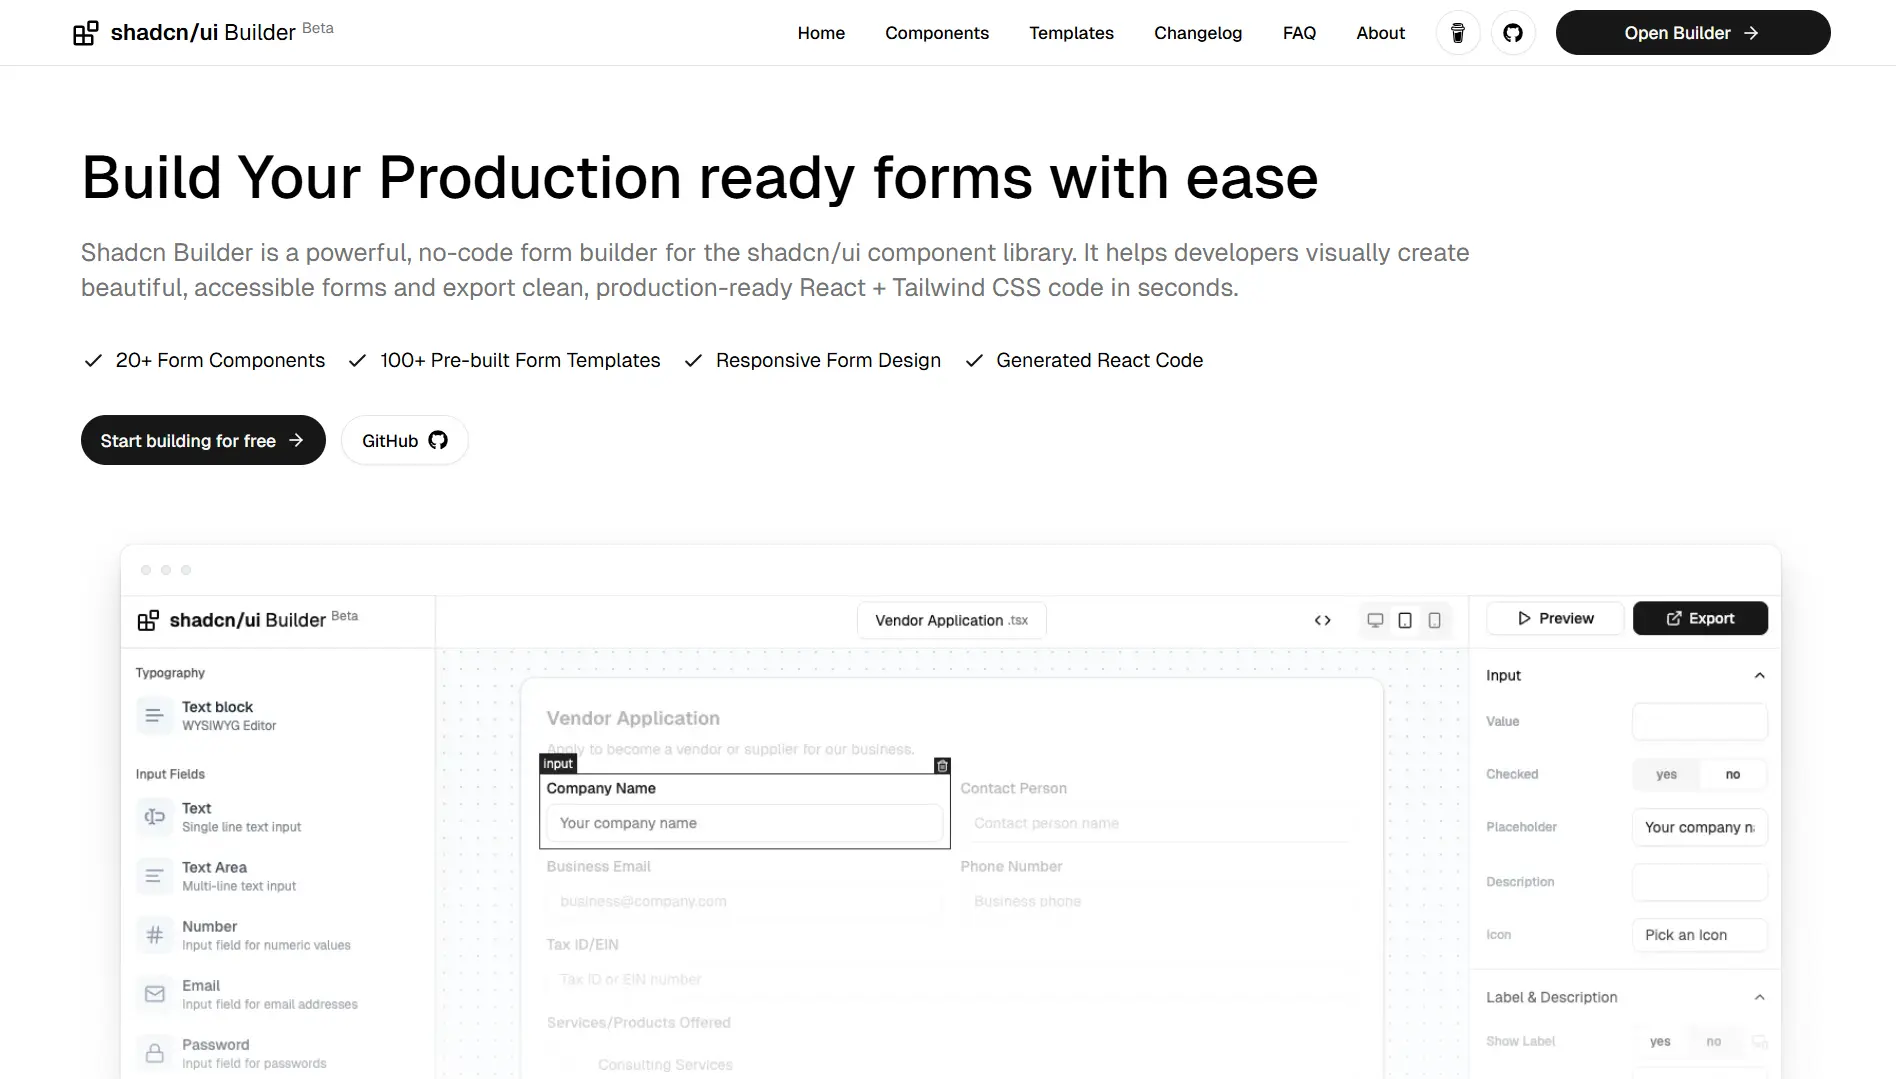
Task: Click Start building for free
Action: click(x=203, y=440)
